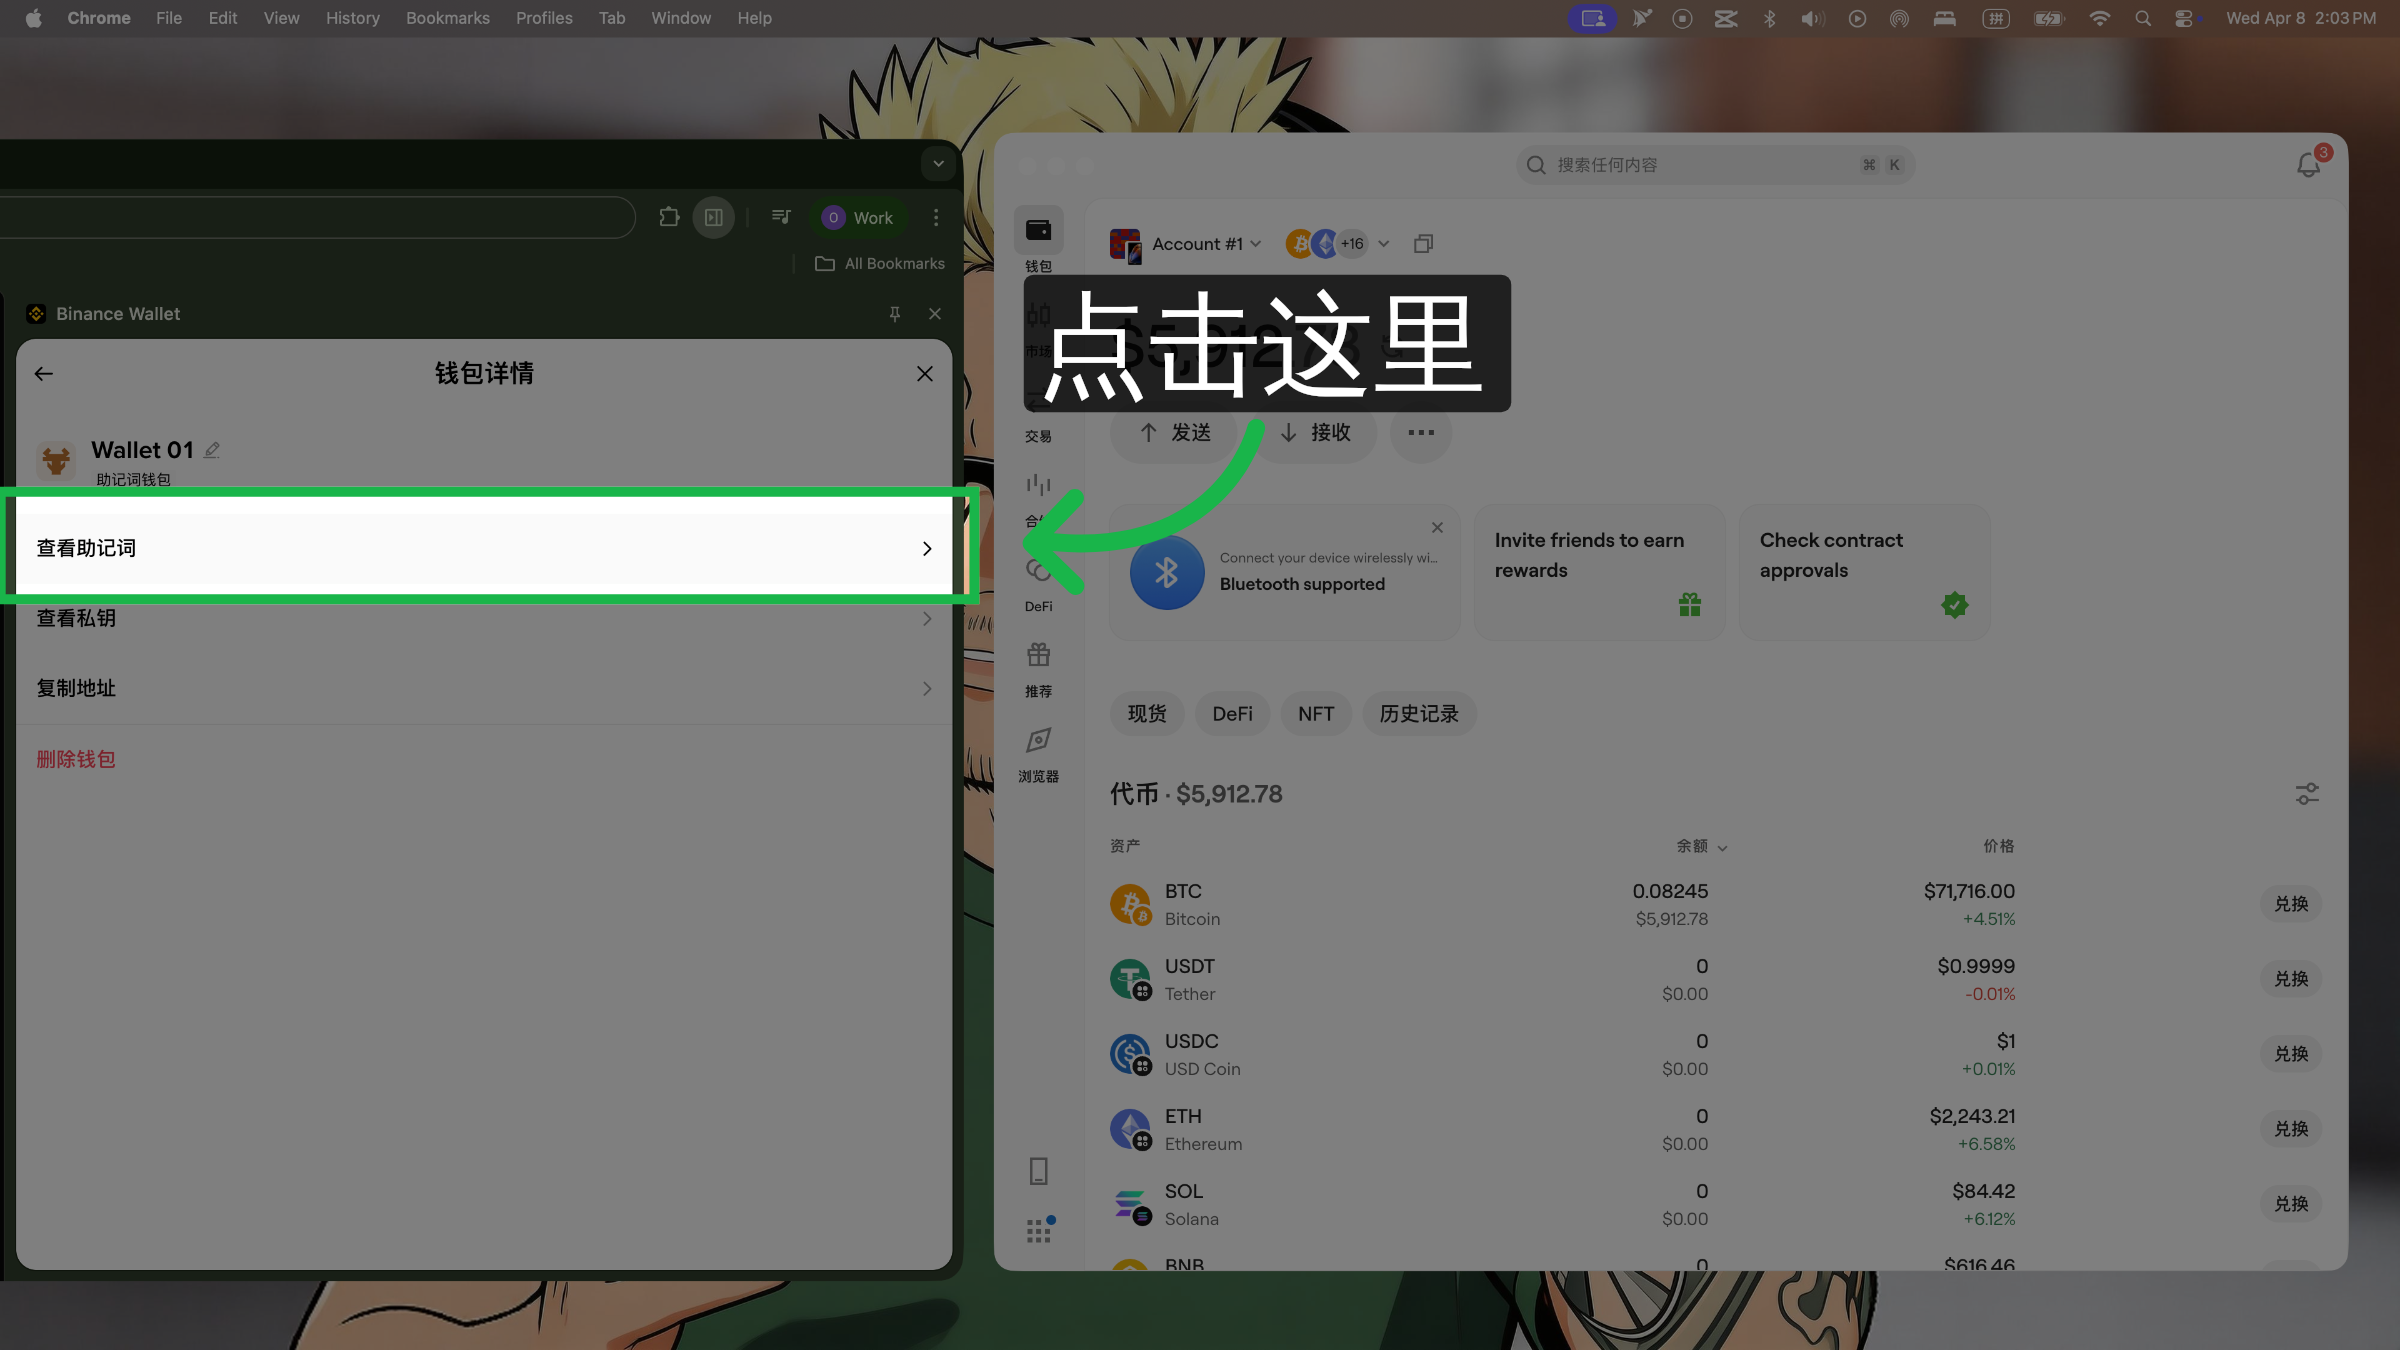Click 兑换 for USDC row
2400x1350 pixels.
click(2291, 1054)
